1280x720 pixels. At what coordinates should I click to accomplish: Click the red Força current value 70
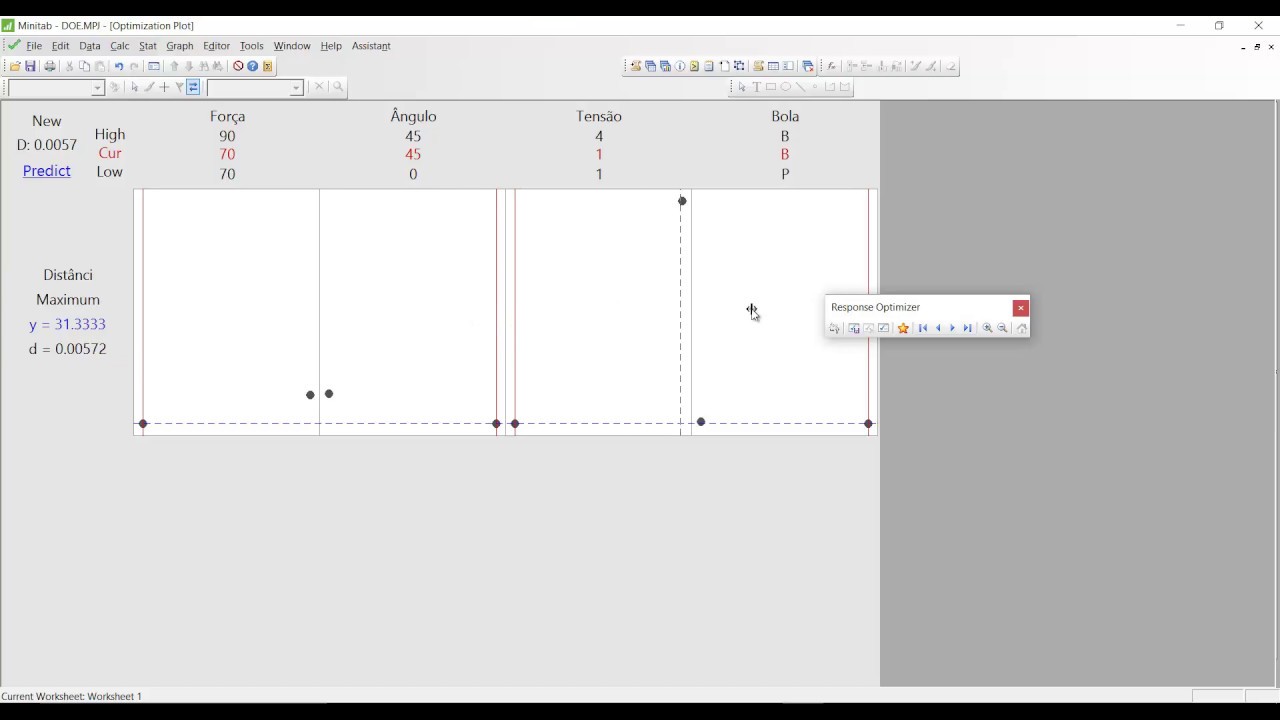[227, 155]
